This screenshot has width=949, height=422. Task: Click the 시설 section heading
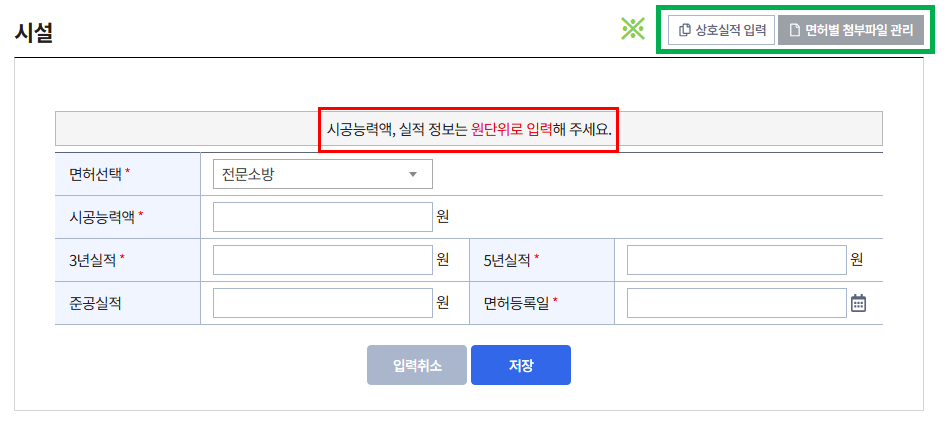pyautogui.click(x=33, y=32)
